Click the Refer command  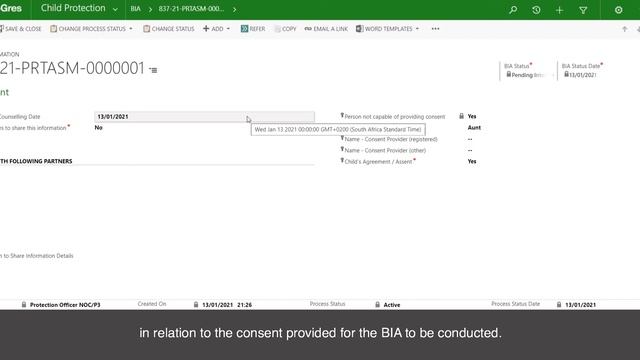coord(253,29)
